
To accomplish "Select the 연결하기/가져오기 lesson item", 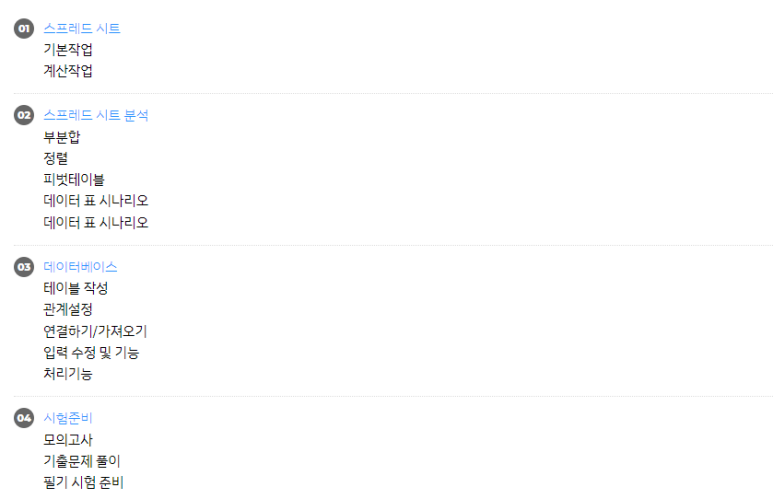I will (95, 331).
